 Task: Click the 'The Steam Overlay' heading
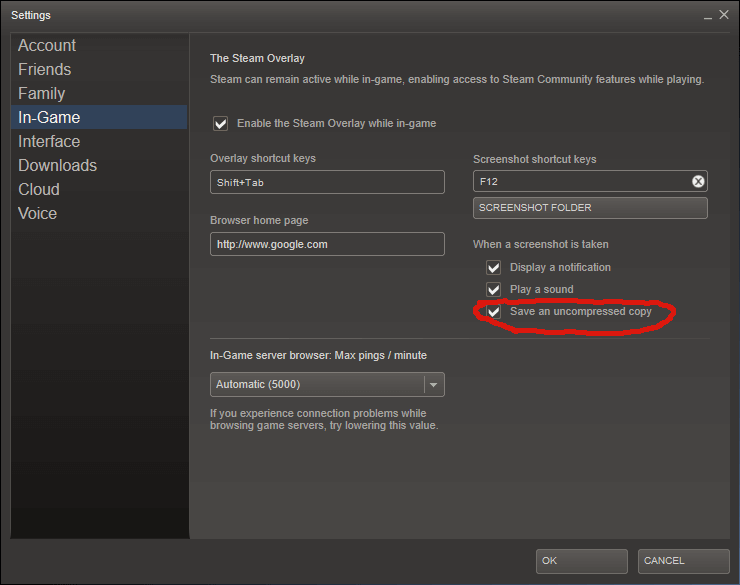click(257, 58)
